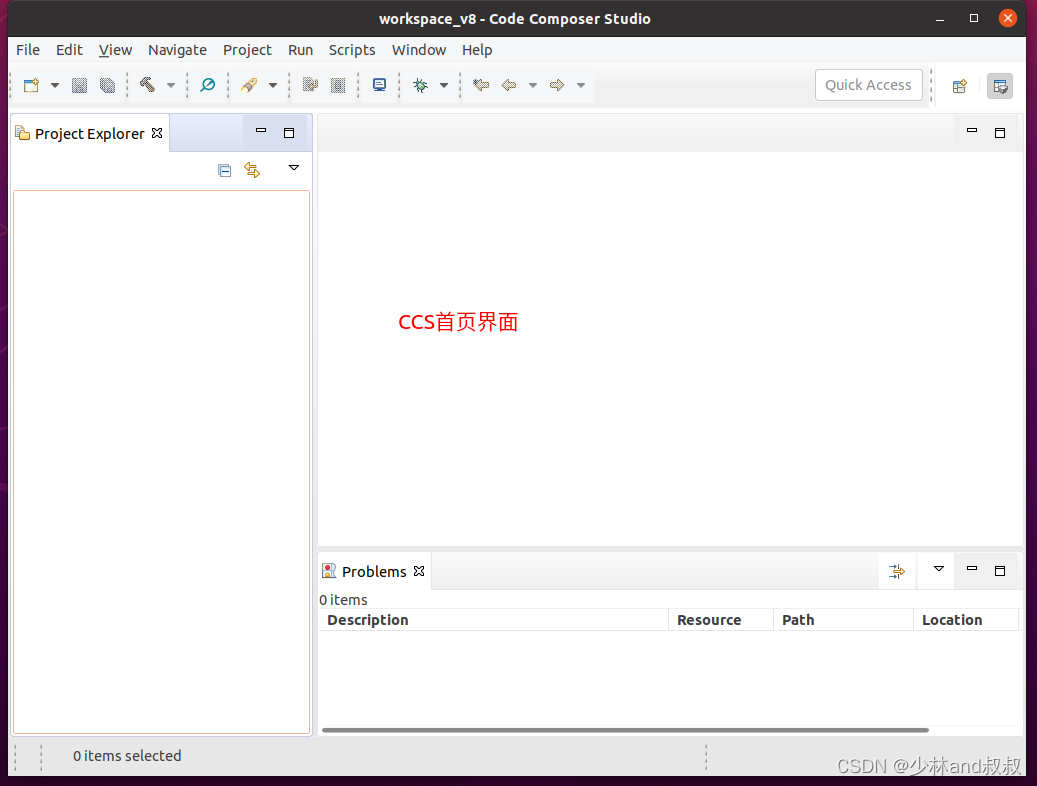
Task: Open the Project menu
Action: tap(247, 50)
